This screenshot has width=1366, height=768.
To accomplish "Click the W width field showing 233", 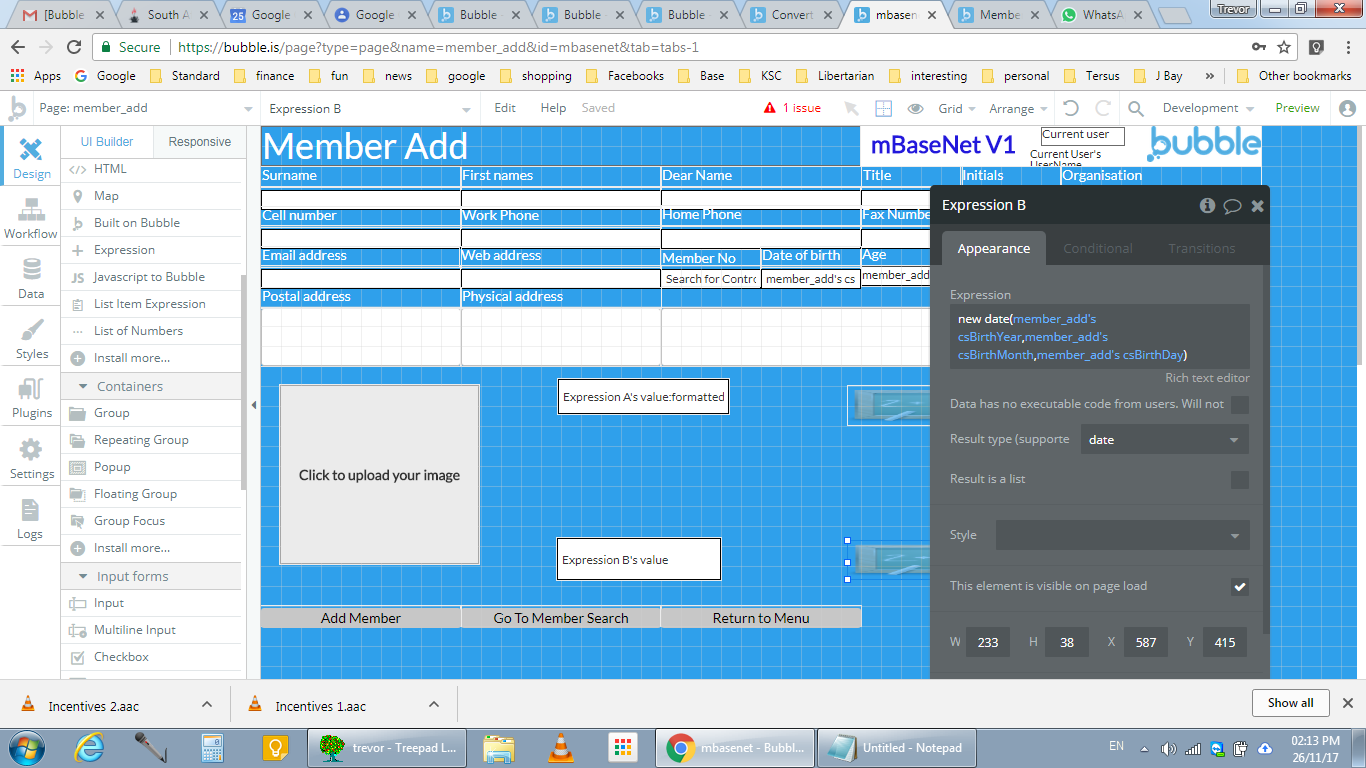I will pyautogui.click(x=987, y=643).
